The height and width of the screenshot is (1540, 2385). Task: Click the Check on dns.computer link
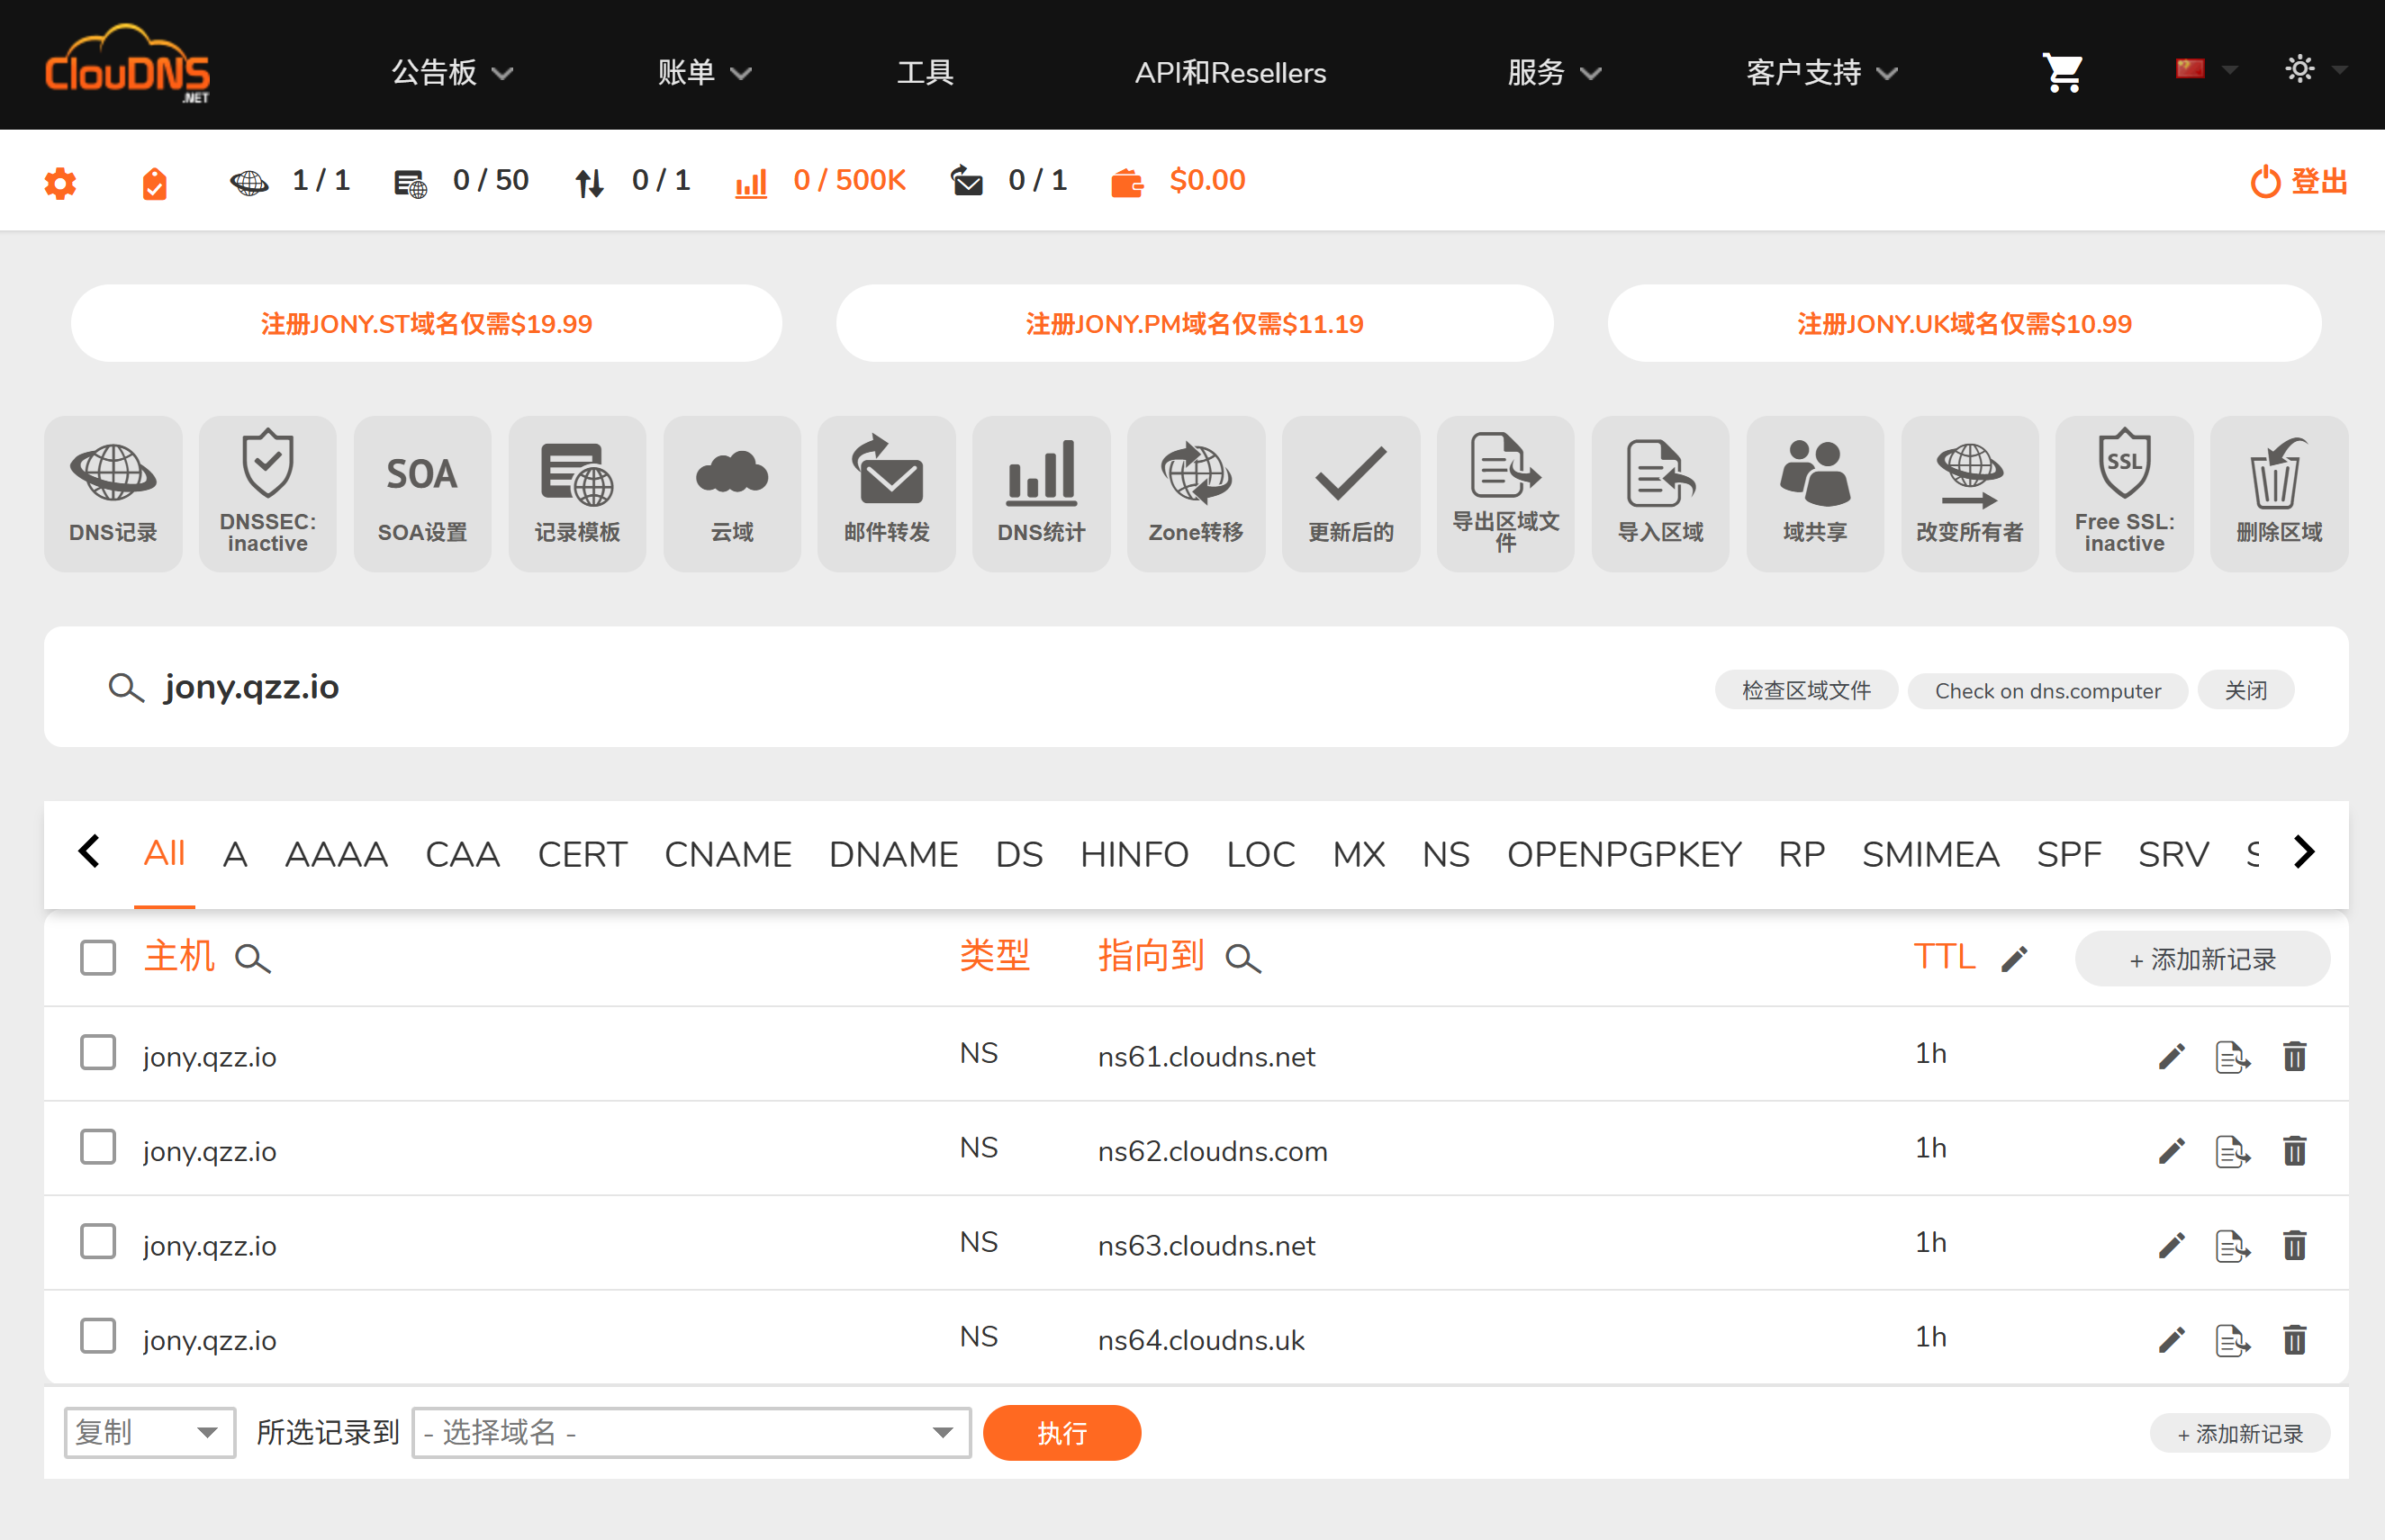[x=2047, y=690]
